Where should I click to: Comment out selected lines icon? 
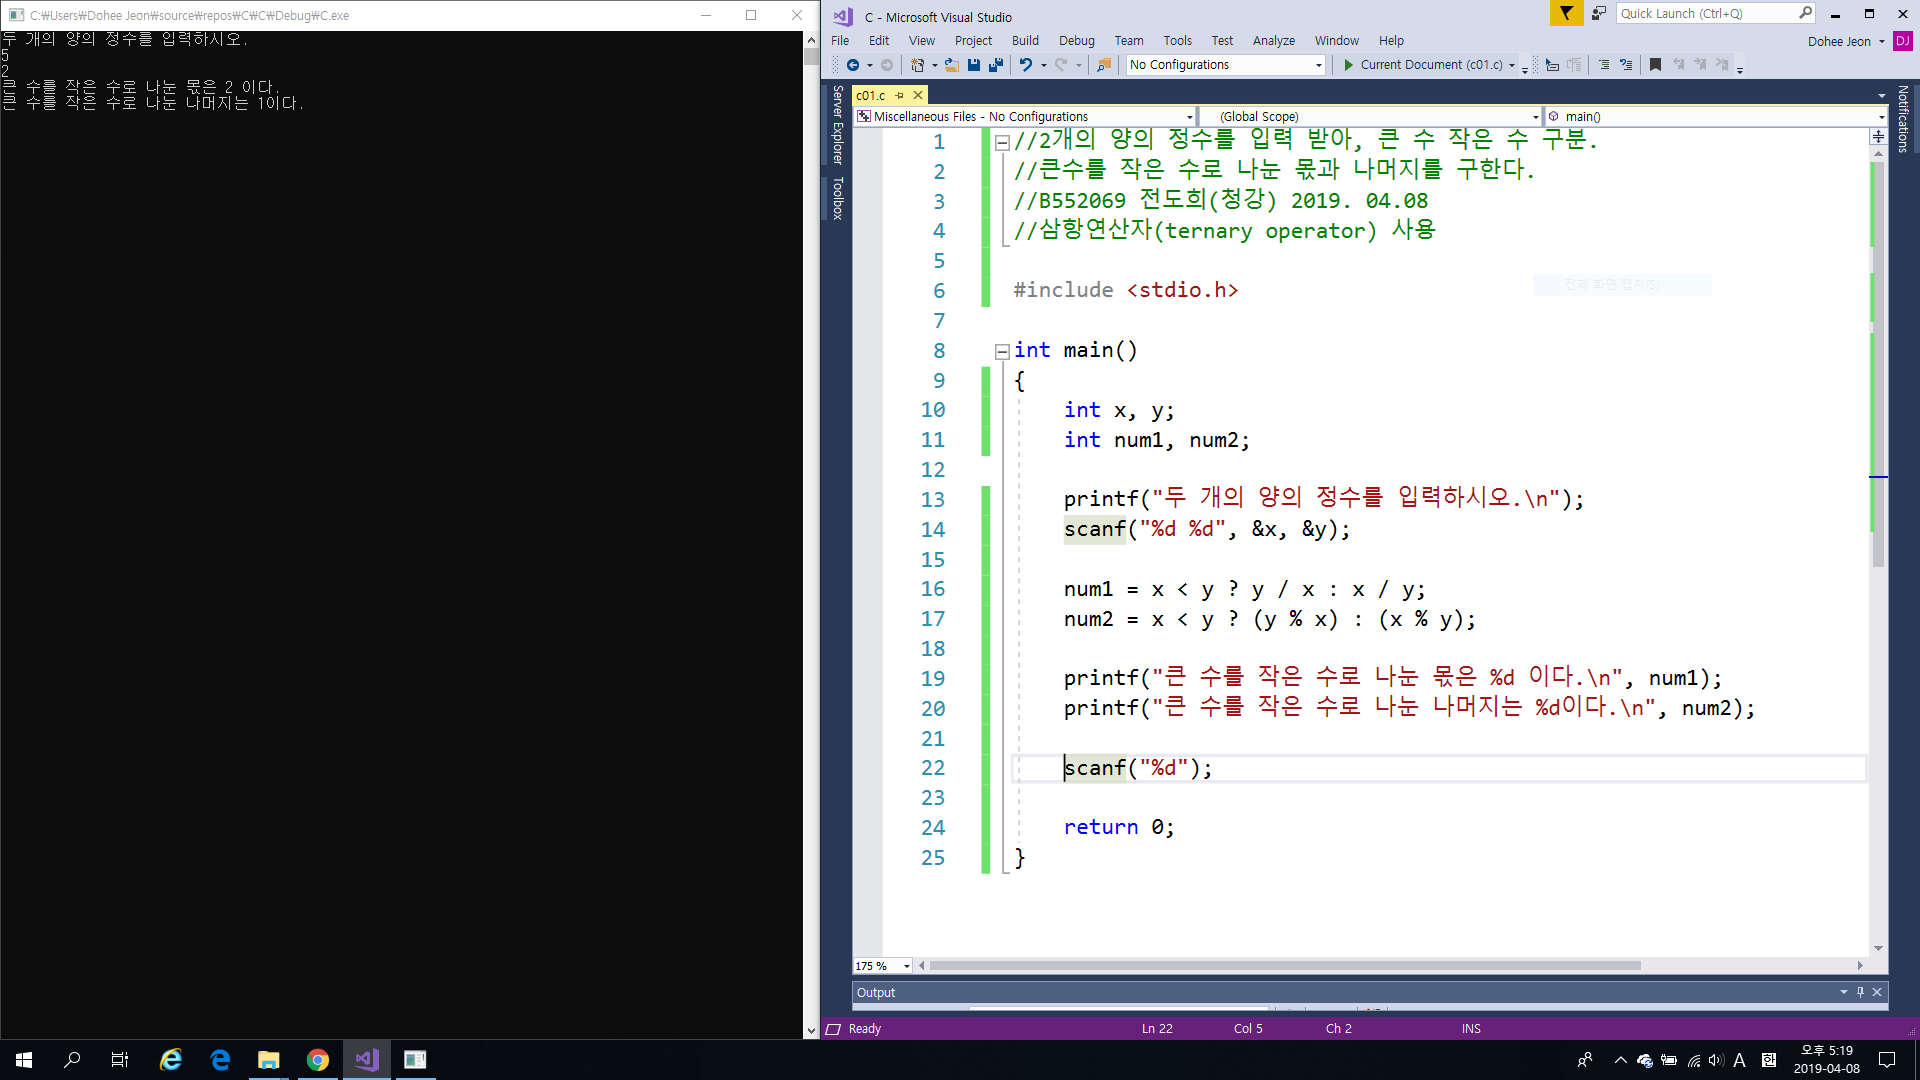1604,65
